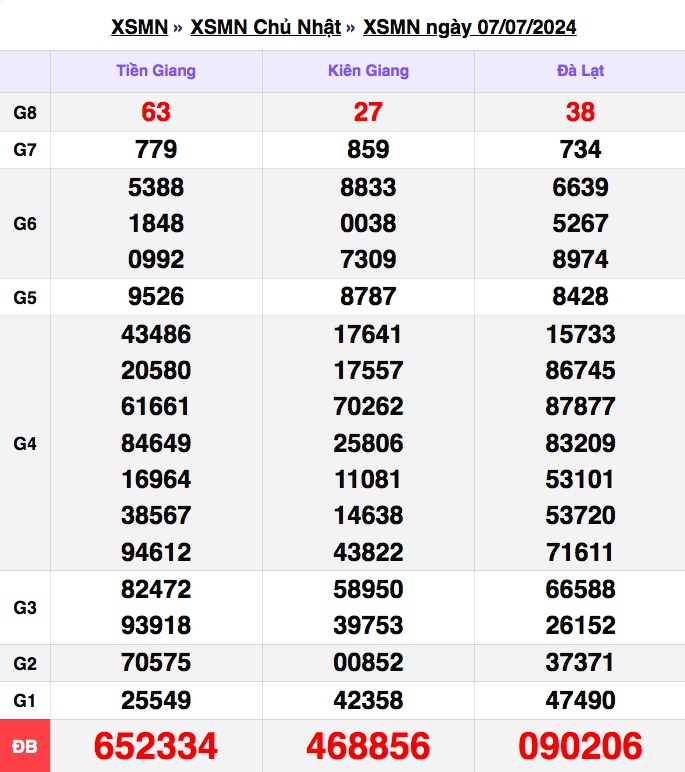Select G3 number 93918
Viewport: 685px width, 772px height.
156,625
